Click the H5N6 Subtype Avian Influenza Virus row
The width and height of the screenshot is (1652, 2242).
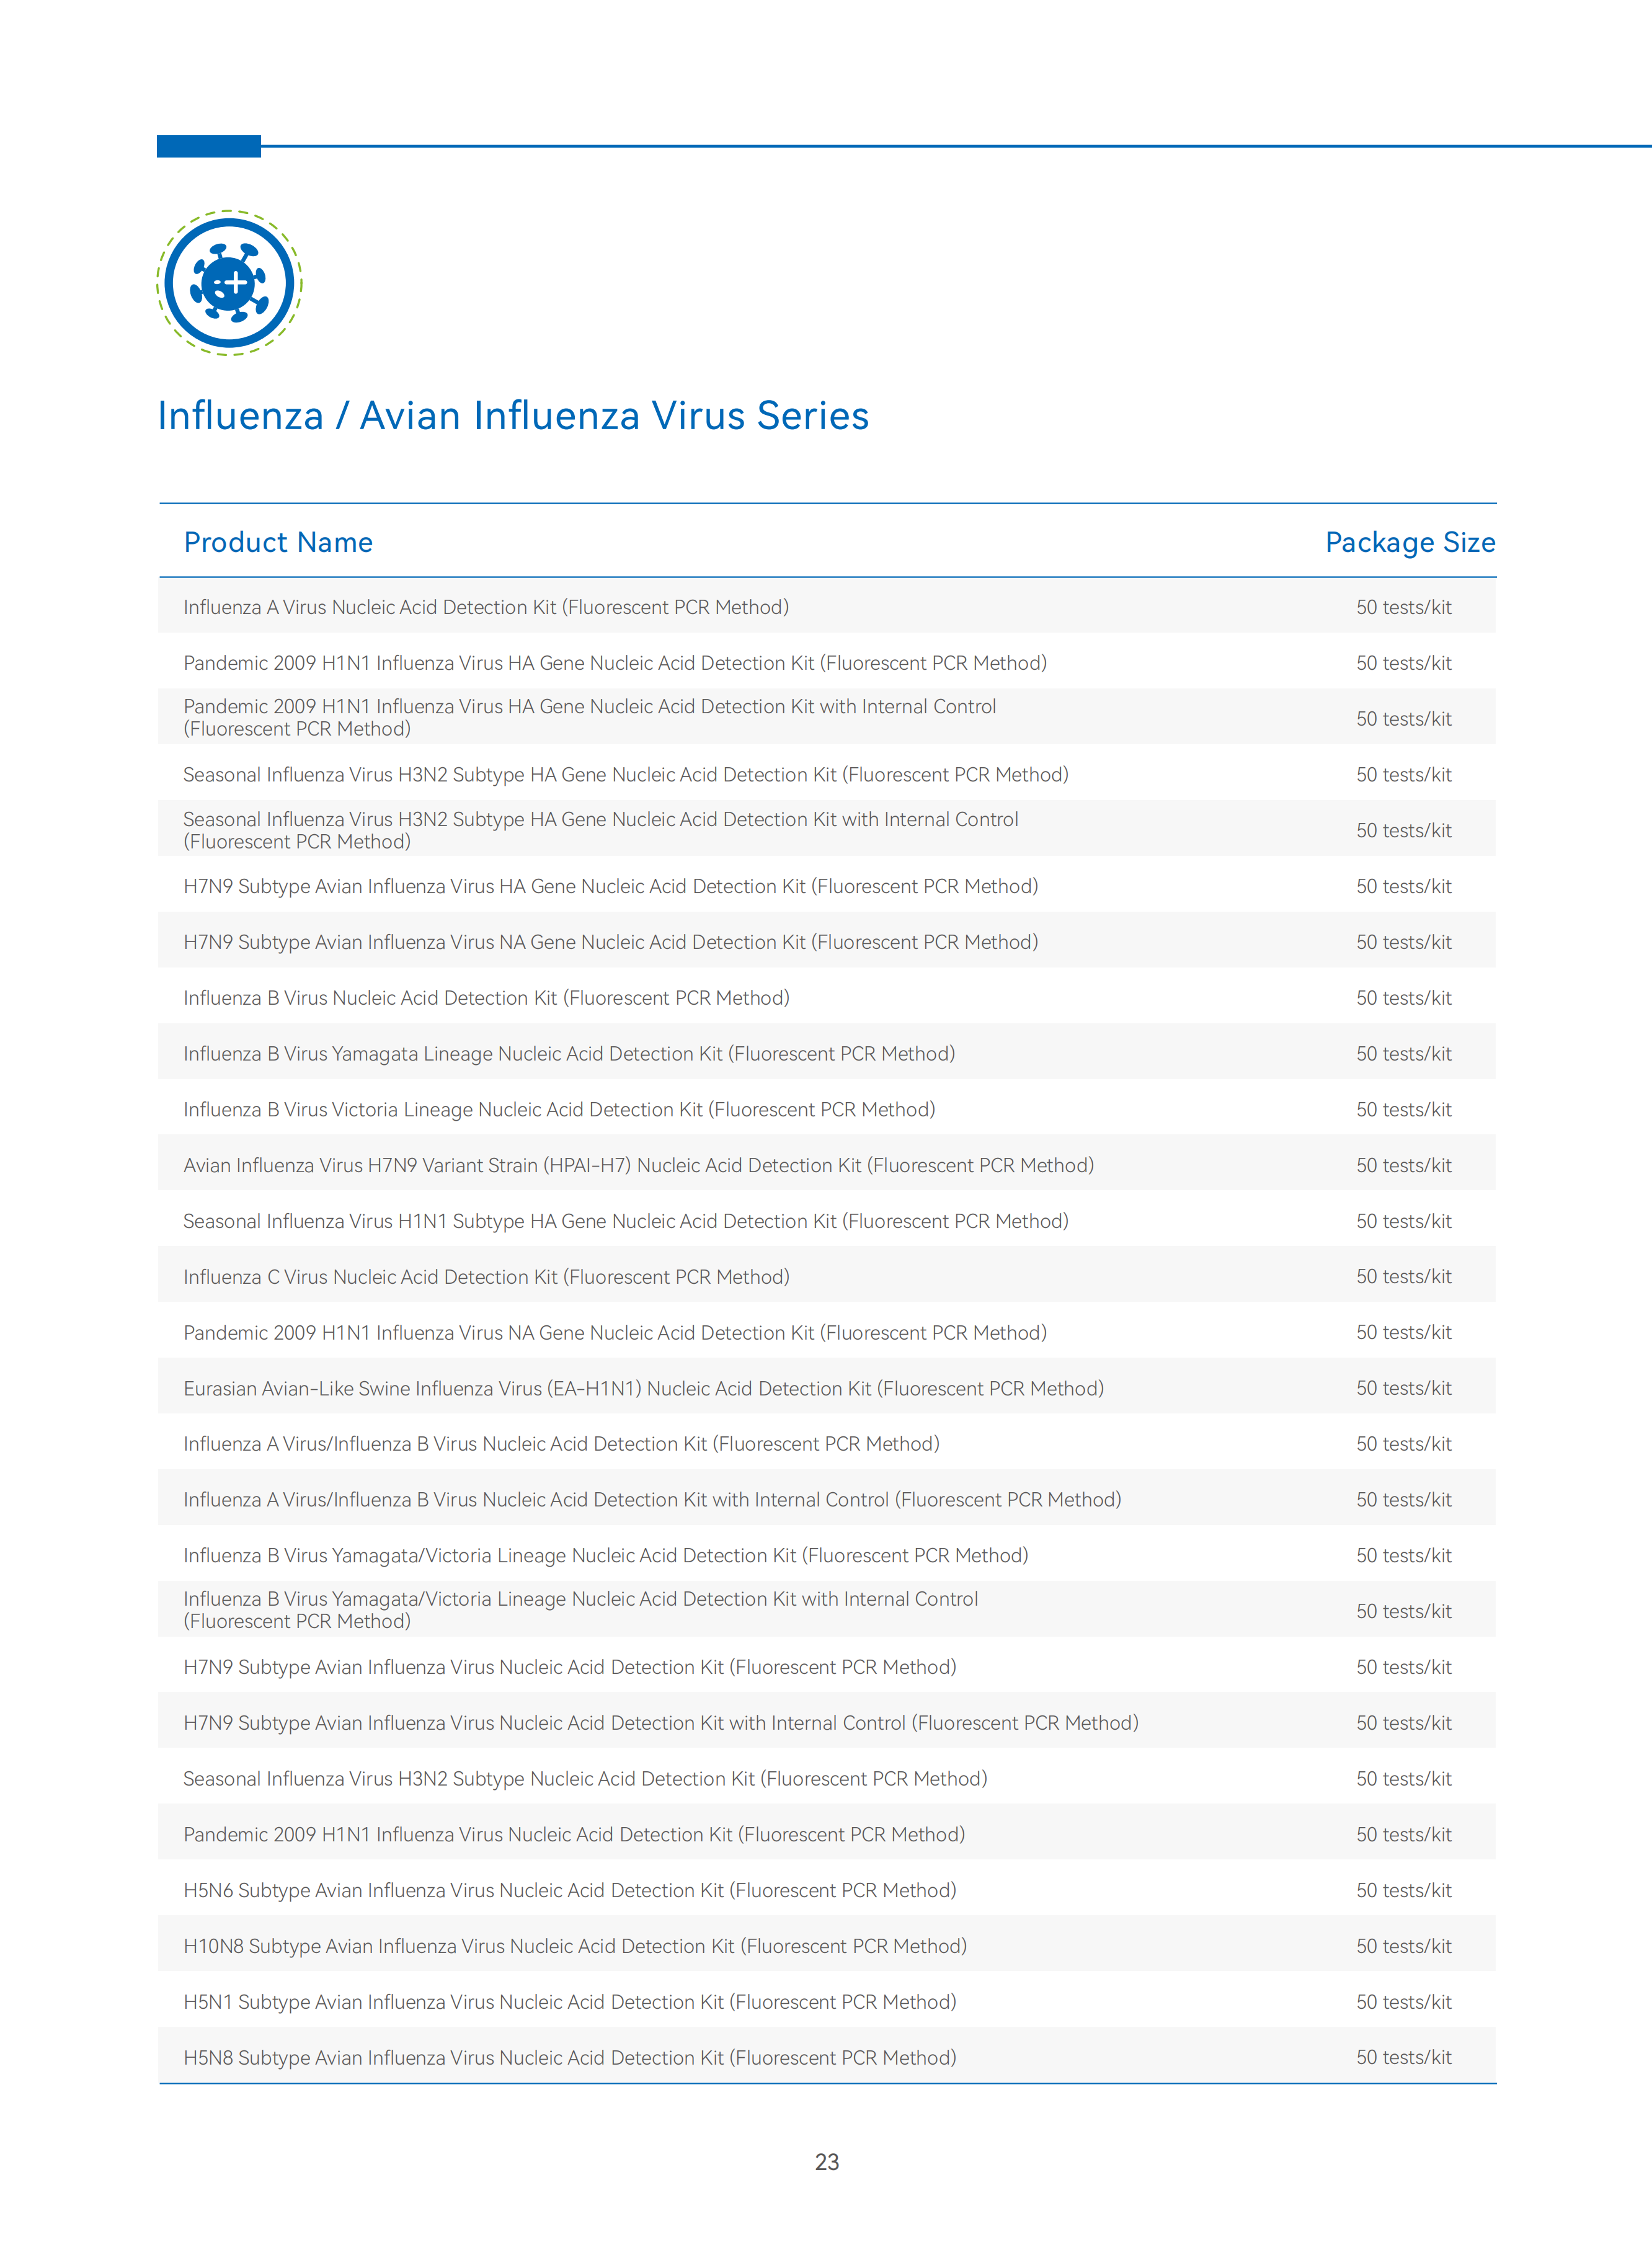827,1890
